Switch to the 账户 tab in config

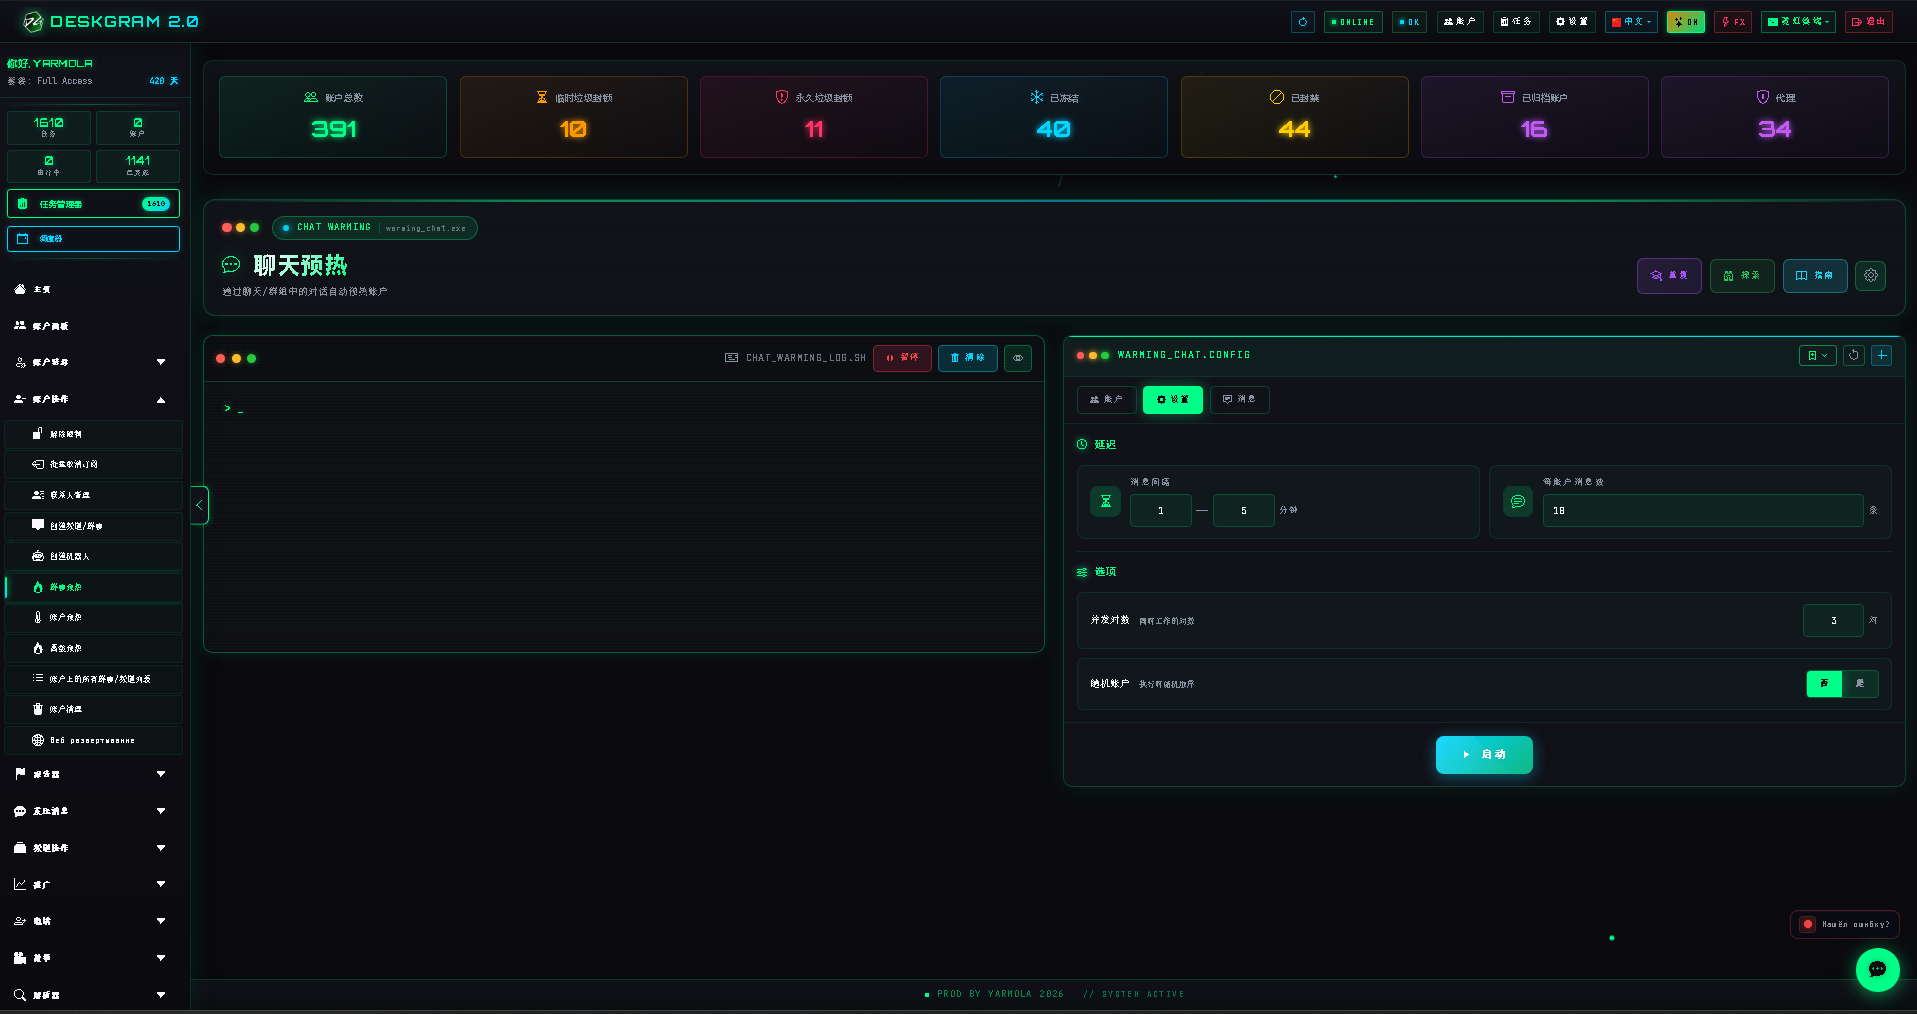coord(1106,399)
